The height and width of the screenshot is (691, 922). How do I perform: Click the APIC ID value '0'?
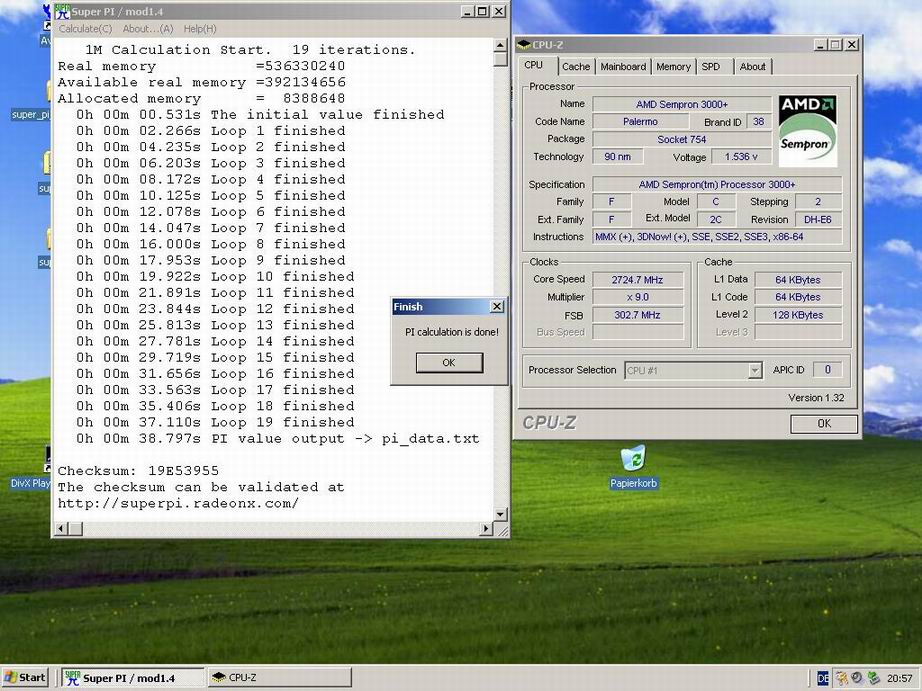(x=827, y=369)
